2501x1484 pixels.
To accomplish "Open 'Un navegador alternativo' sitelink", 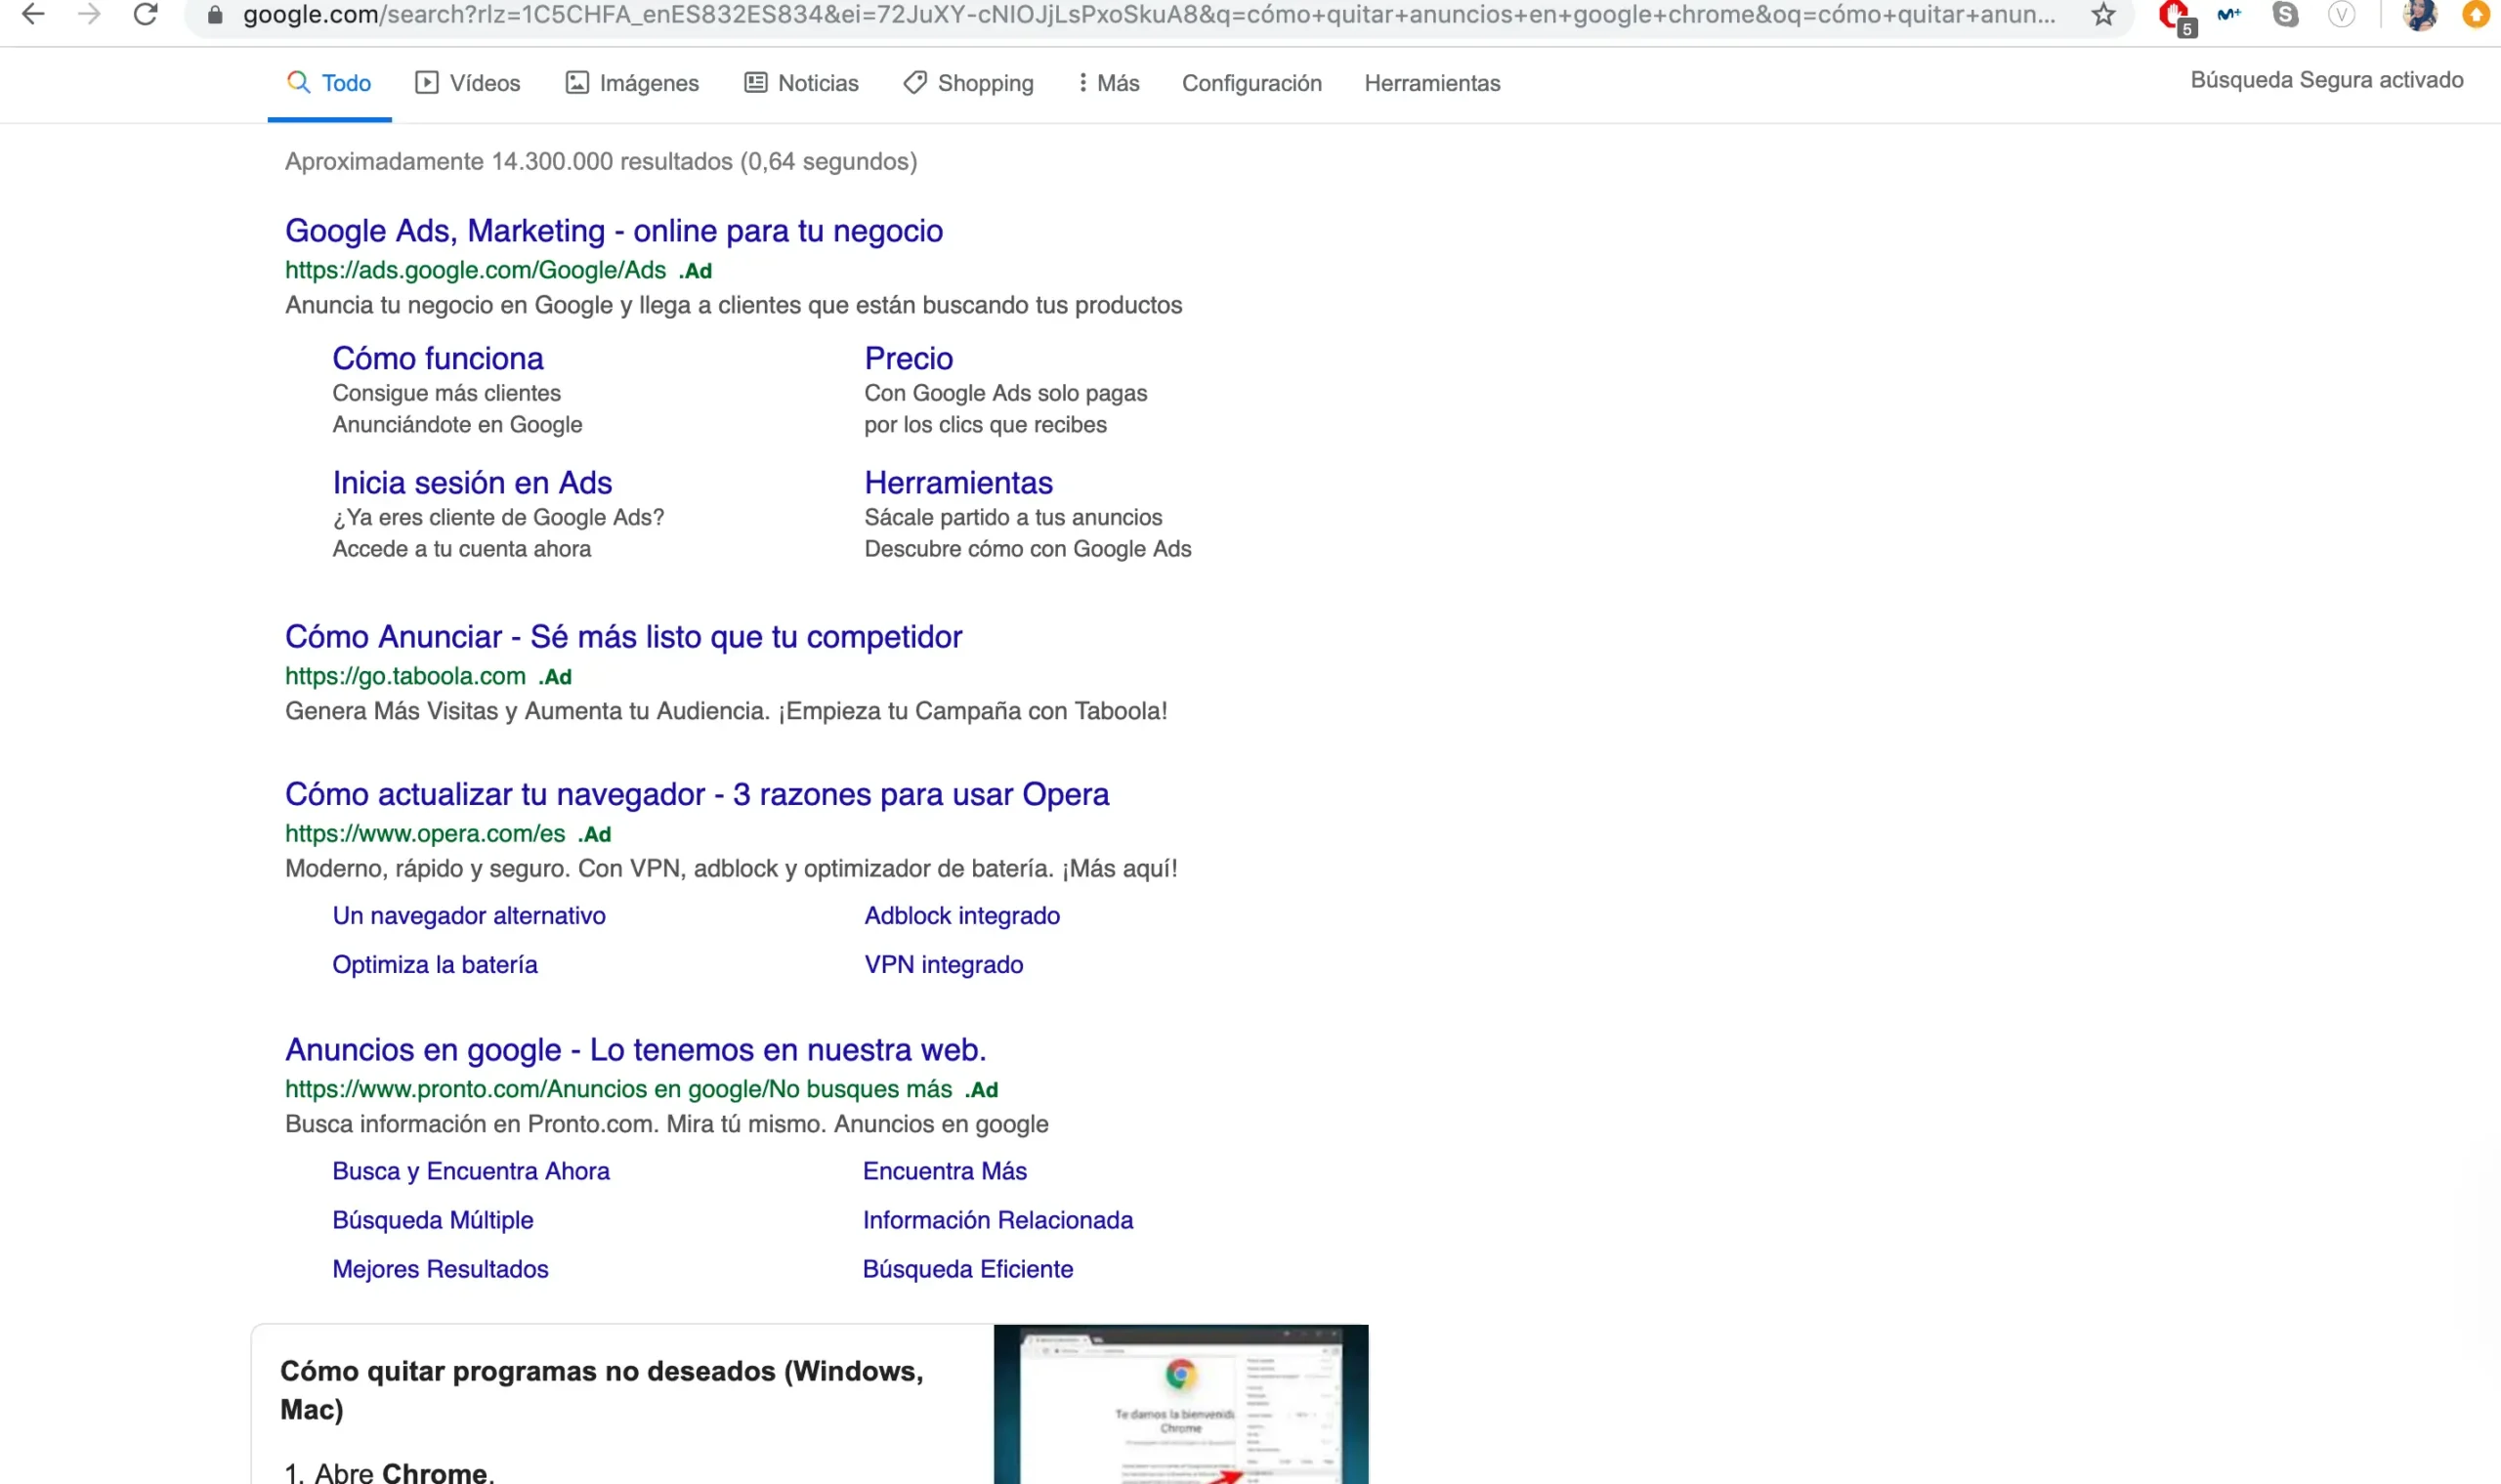I will (469, 915).
